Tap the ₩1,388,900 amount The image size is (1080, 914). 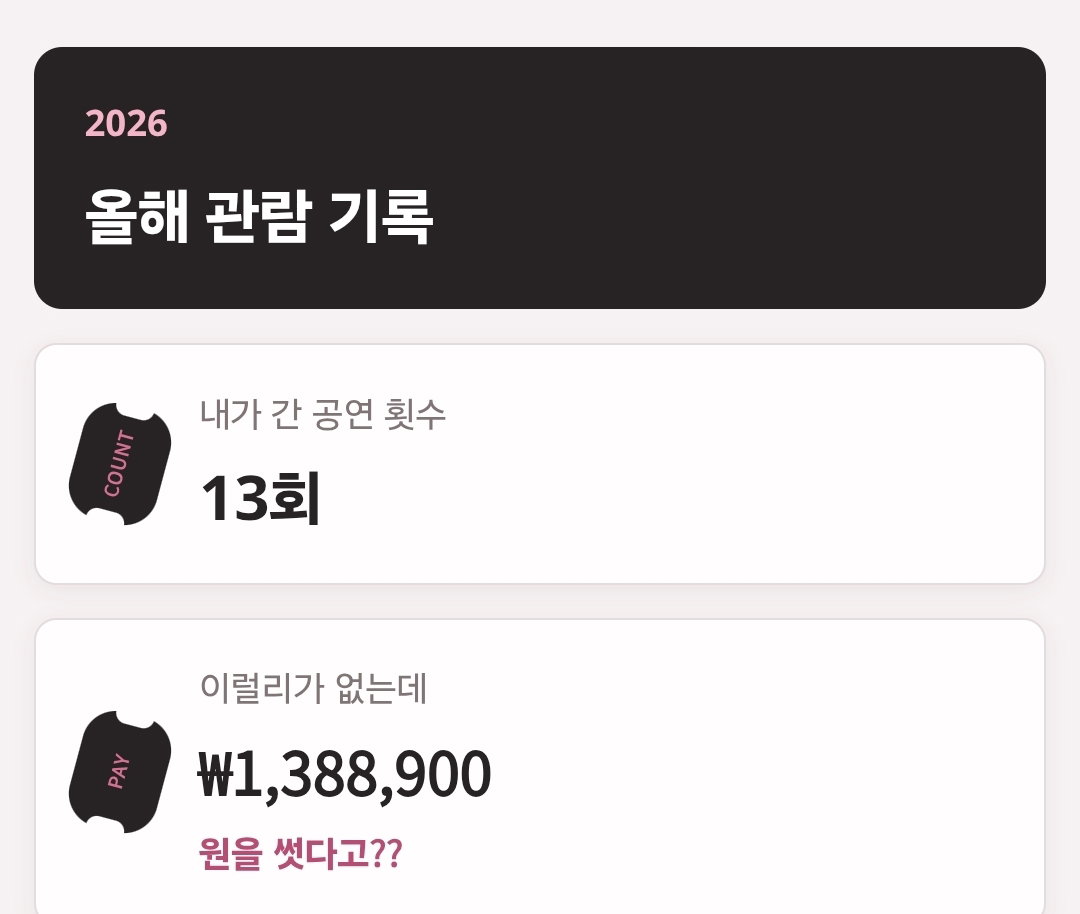(x=344, y=774)
